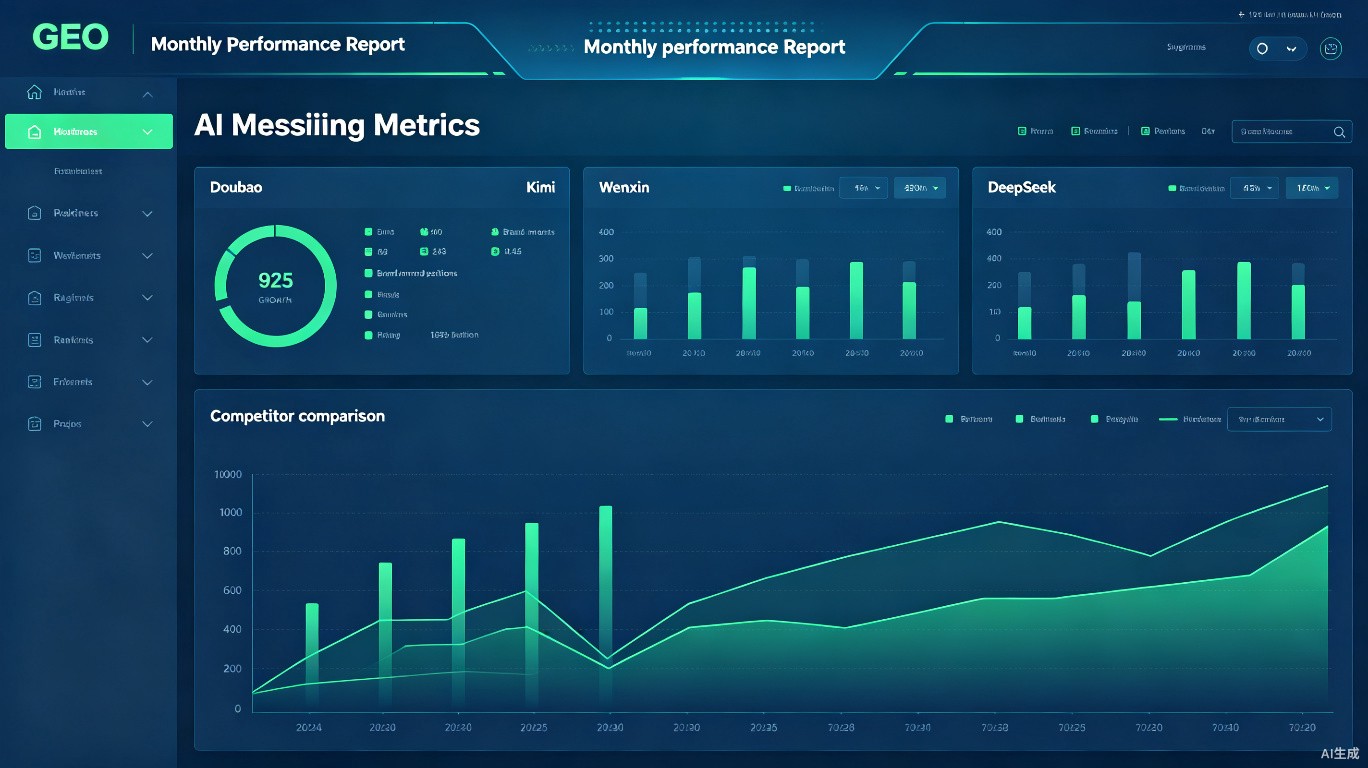Click the magnifier icon in the search box

coord(1340,131)
